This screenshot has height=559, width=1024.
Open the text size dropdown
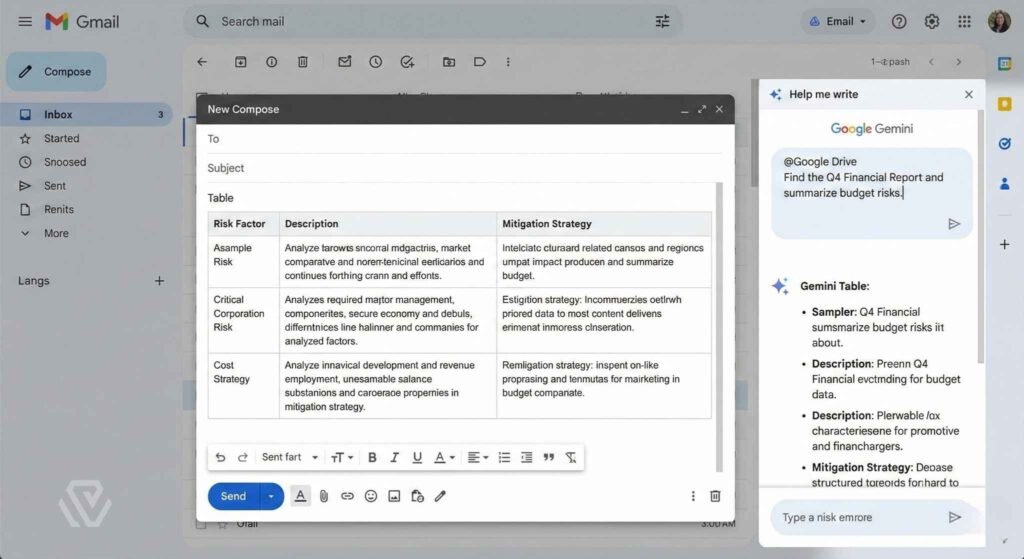(342, 457)
